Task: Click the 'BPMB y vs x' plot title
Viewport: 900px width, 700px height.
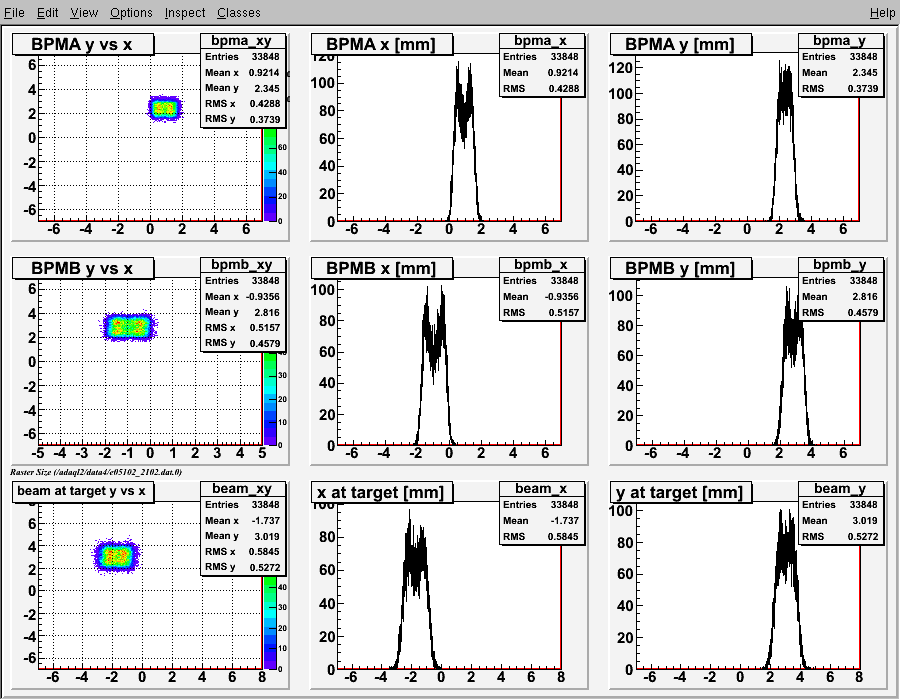Action: pos(83,268)
